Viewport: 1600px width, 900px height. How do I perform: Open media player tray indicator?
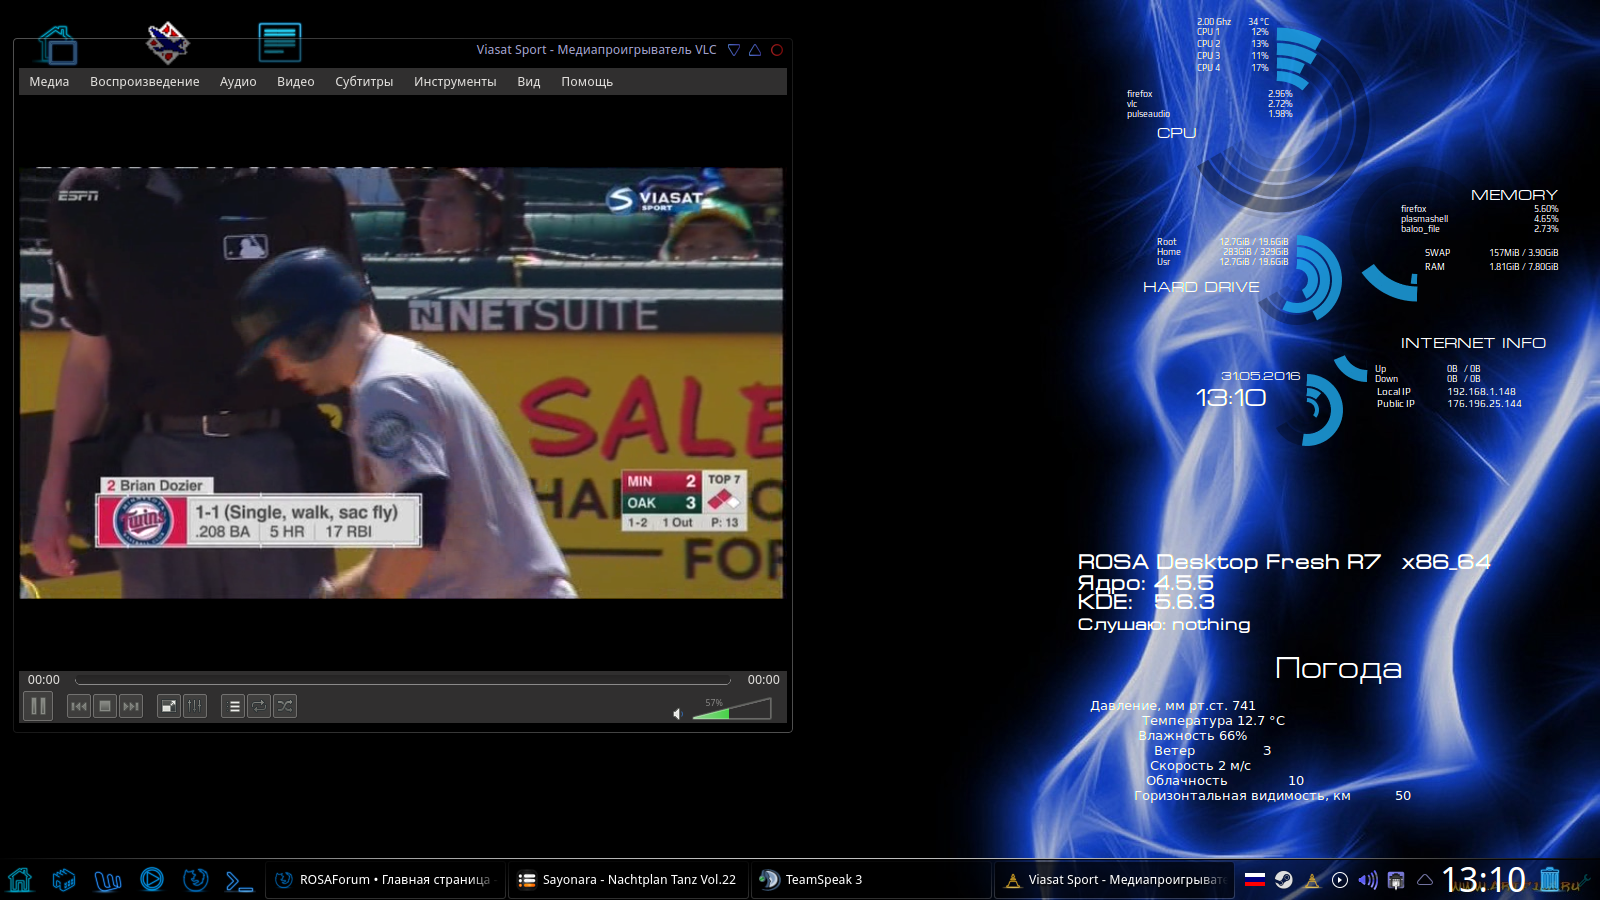1340,880
